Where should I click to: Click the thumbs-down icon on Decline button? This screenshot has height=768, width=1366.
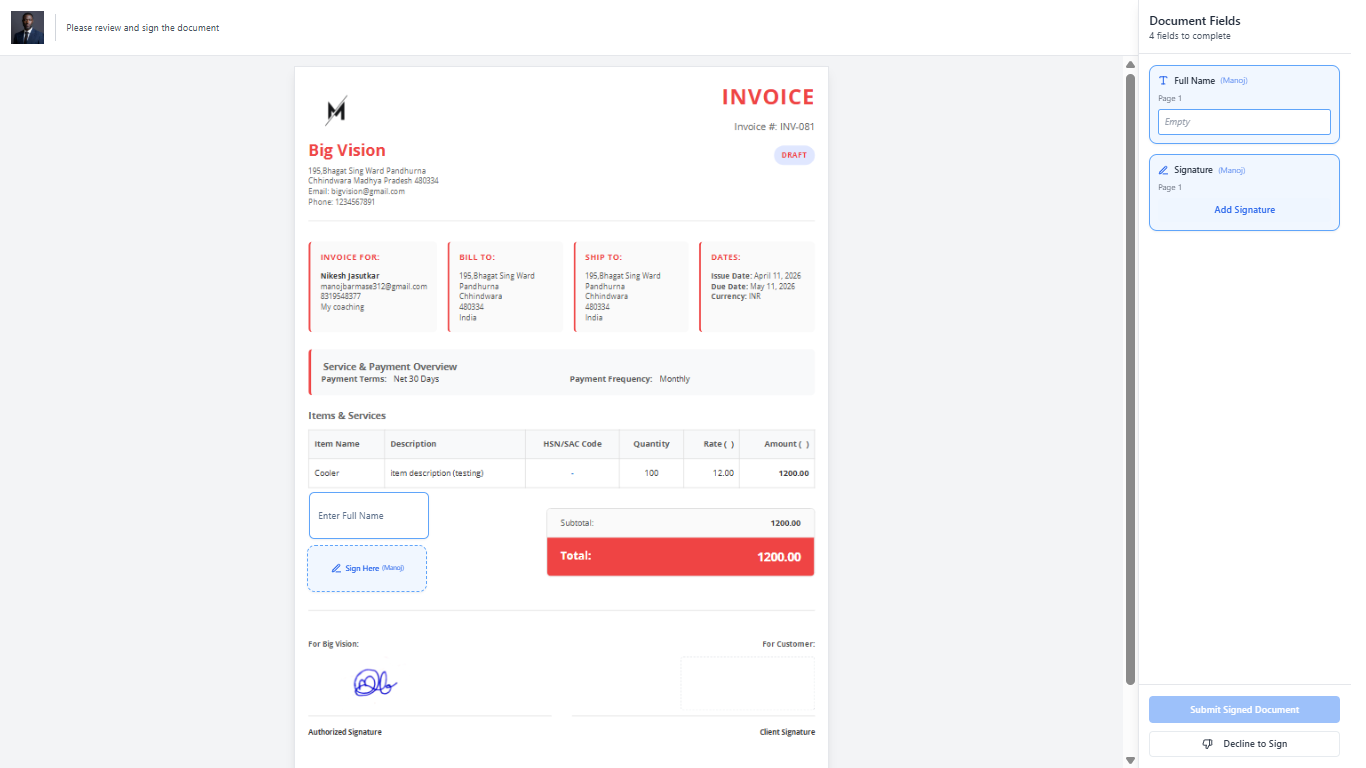click(1207, 744)
